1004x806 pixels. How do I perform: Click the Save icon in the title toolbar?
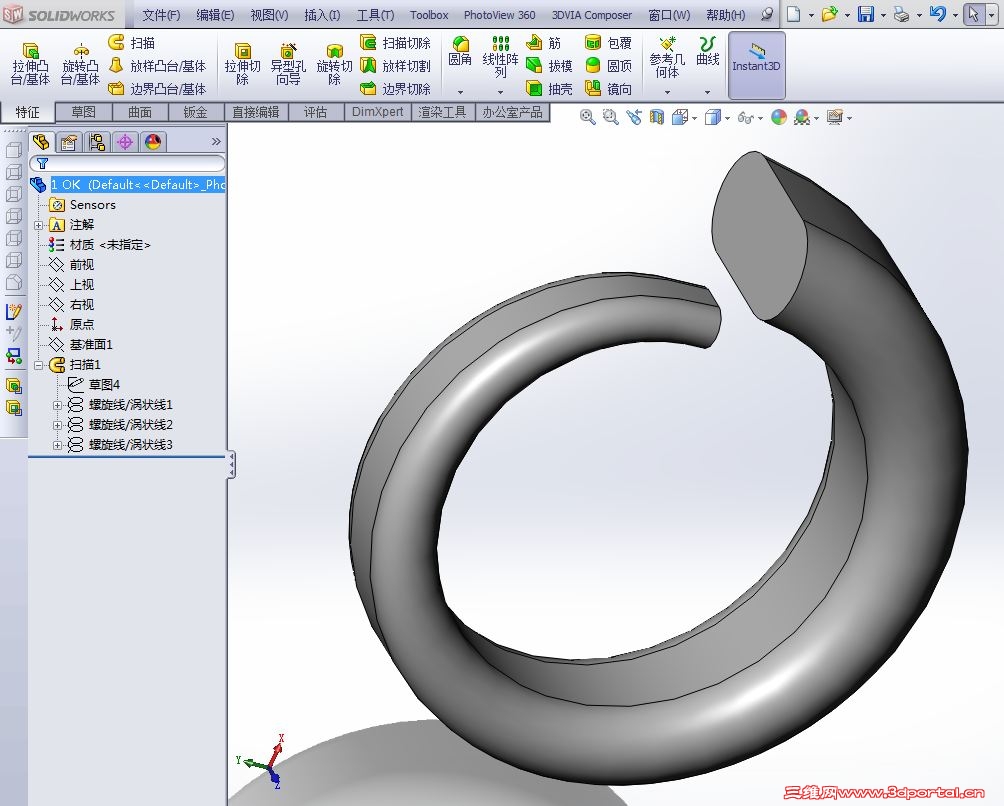click(866, 14)
